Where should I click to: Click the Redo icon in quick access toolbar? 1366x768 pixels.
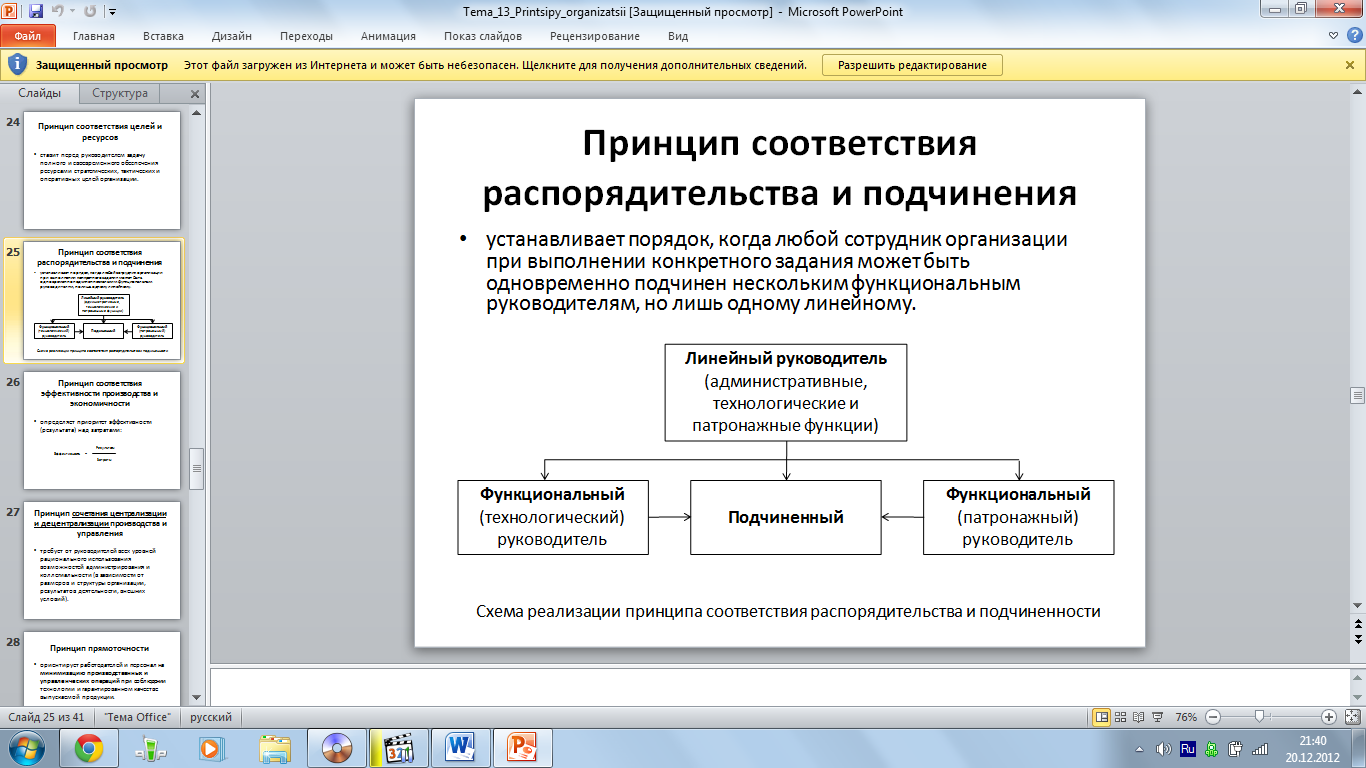click(x=89, y=11)
